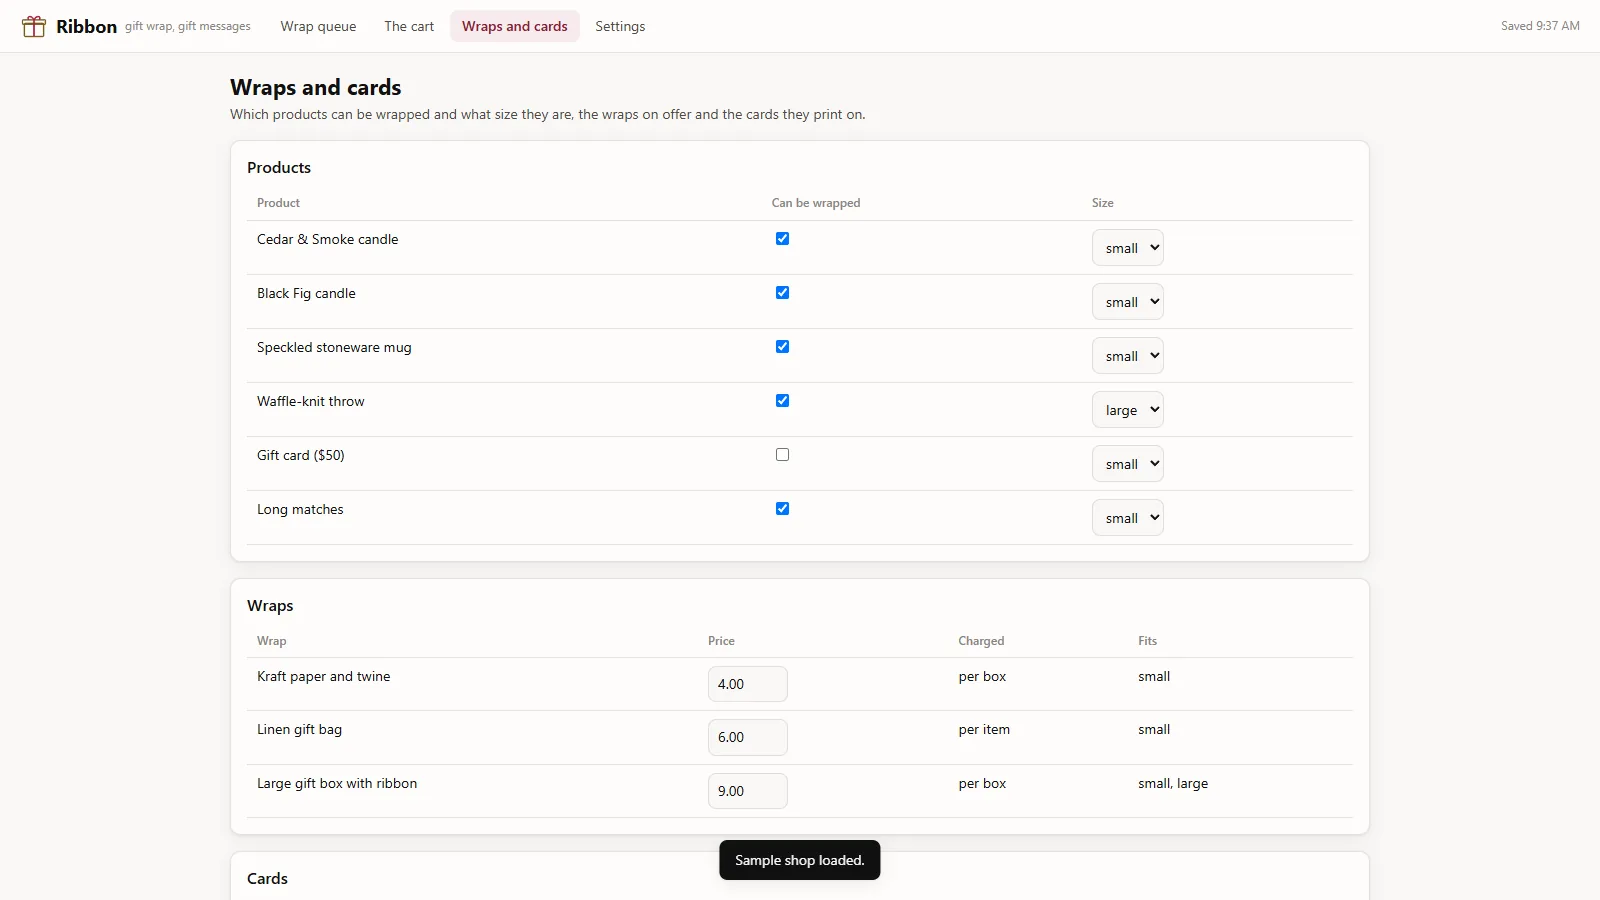
Task: Open size dropdown for Black Fig candle
Action: point(1127,302)
